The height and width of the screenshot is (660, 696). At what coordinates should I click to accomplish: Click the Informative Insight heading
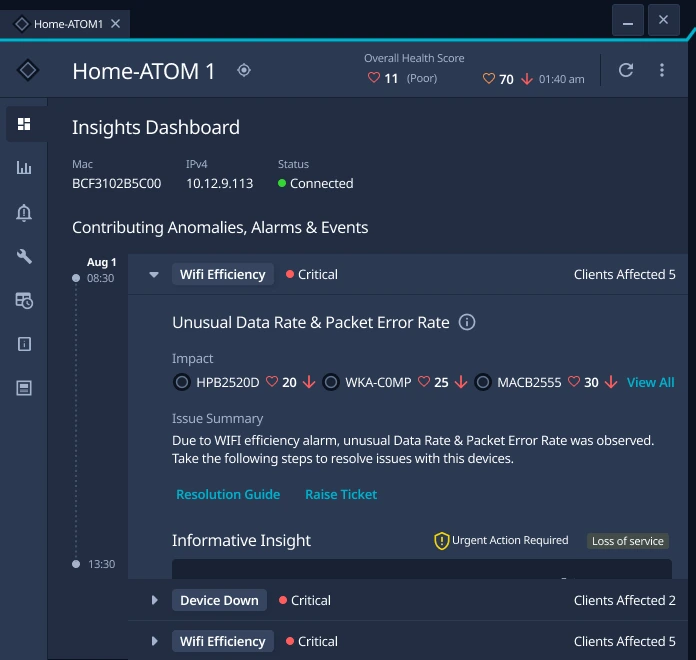tap(241, 541)
